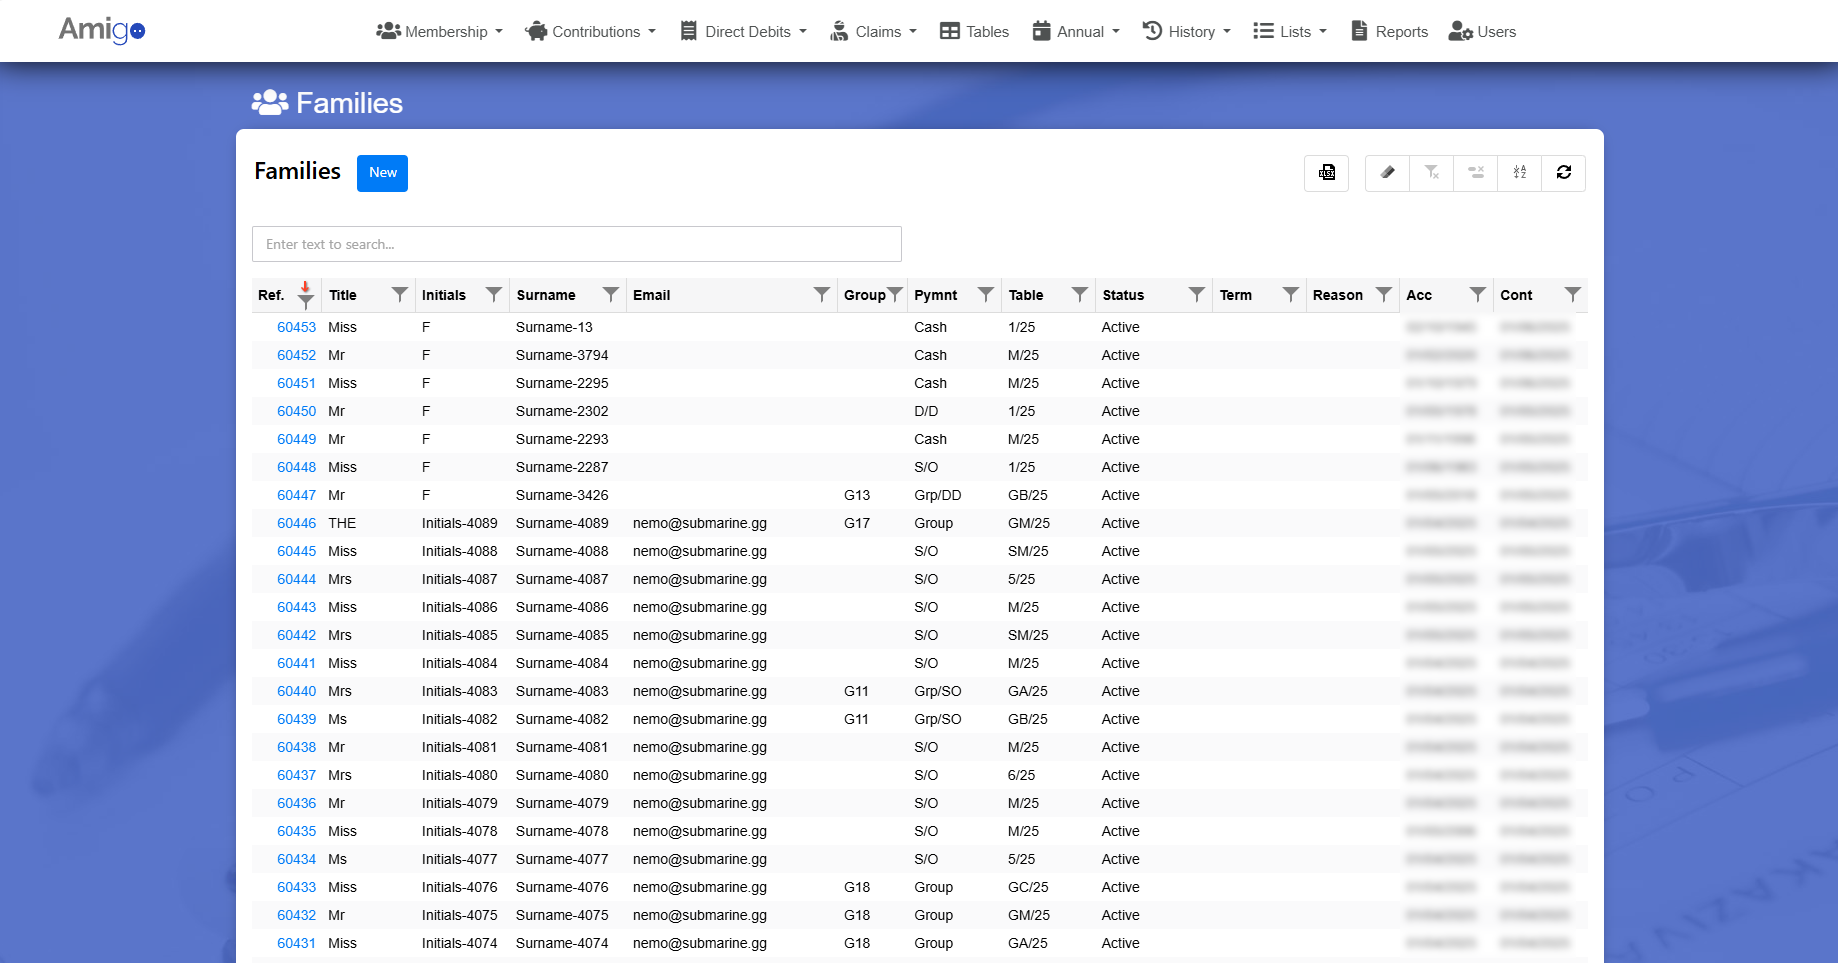This screenshot has width=1838, height=963.
Task: Expand the Lists dropdown menu
Action: [x=1290, y=32]
